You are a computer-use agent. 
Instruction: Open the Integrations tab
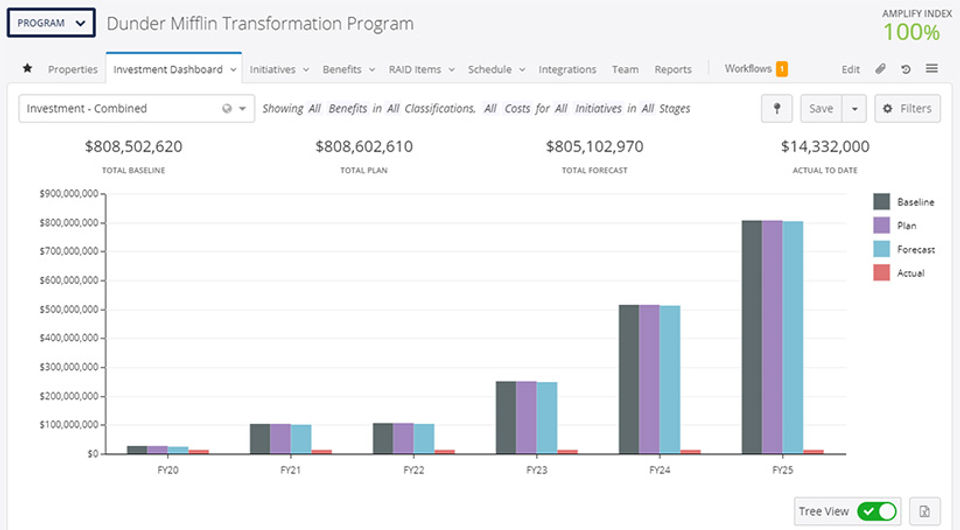tap(567, 69)
